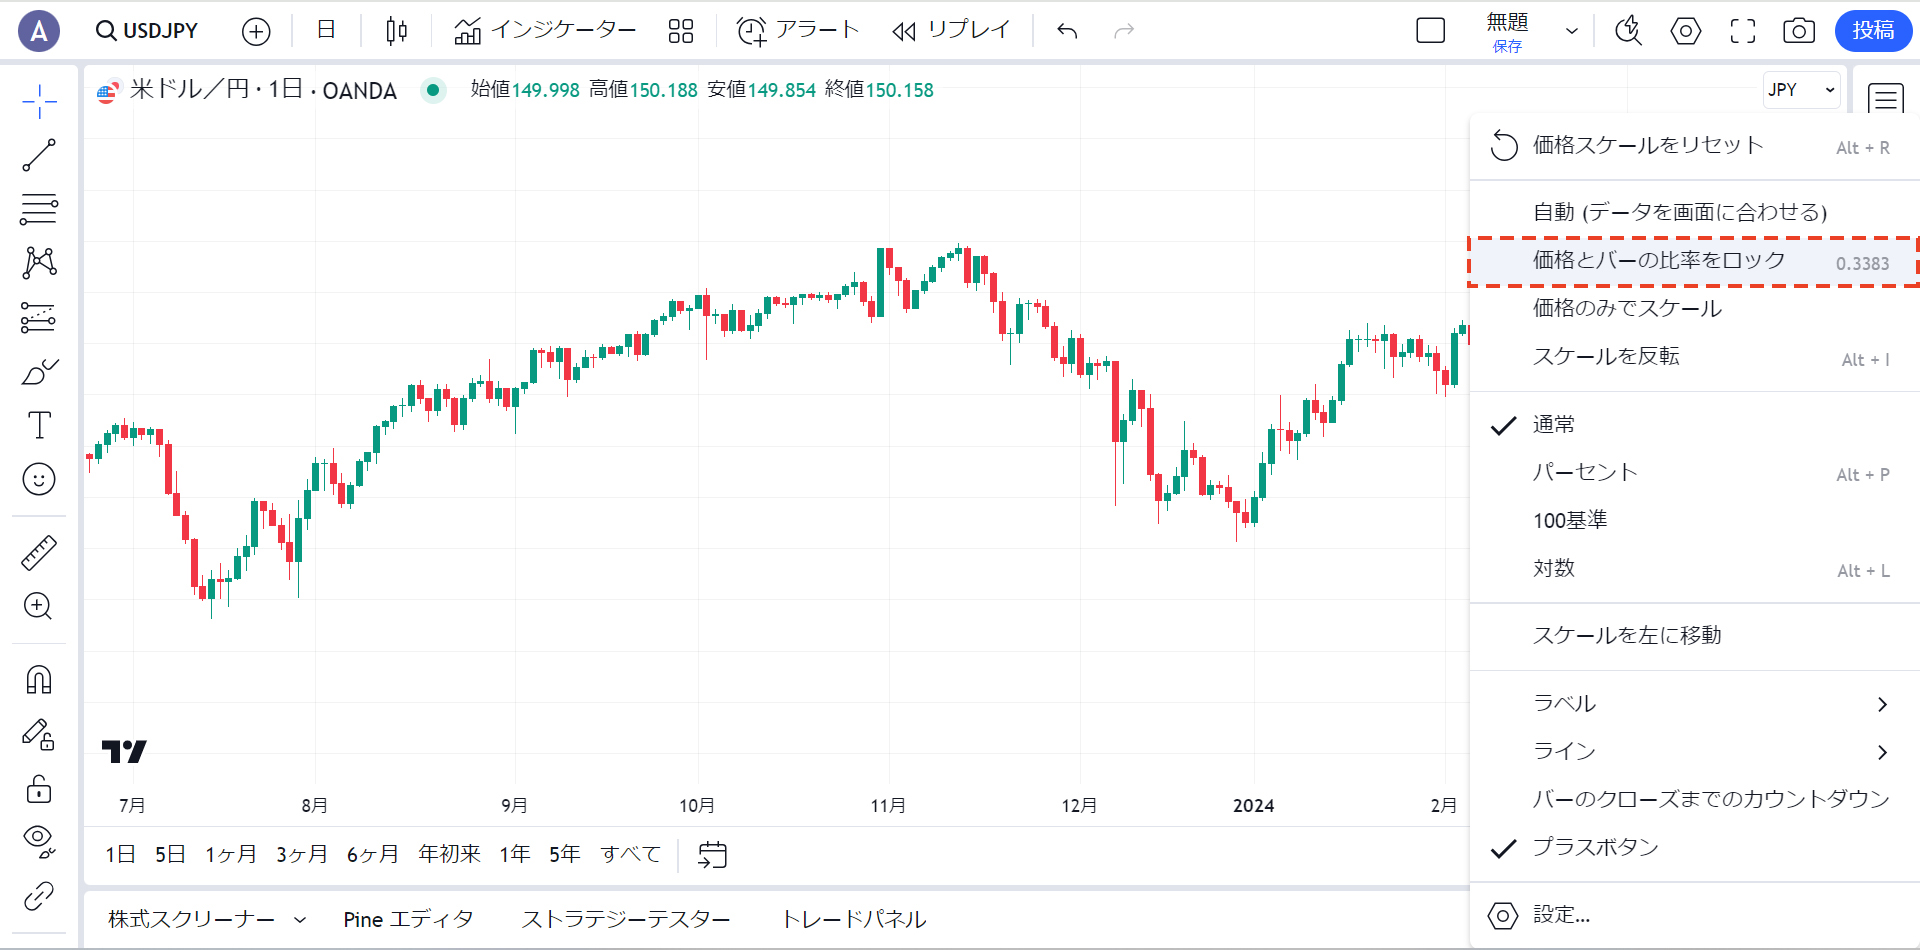Switch scale to 対数
The width and height of the screenshot is (1920, 950).
(x=1695, y=569)
